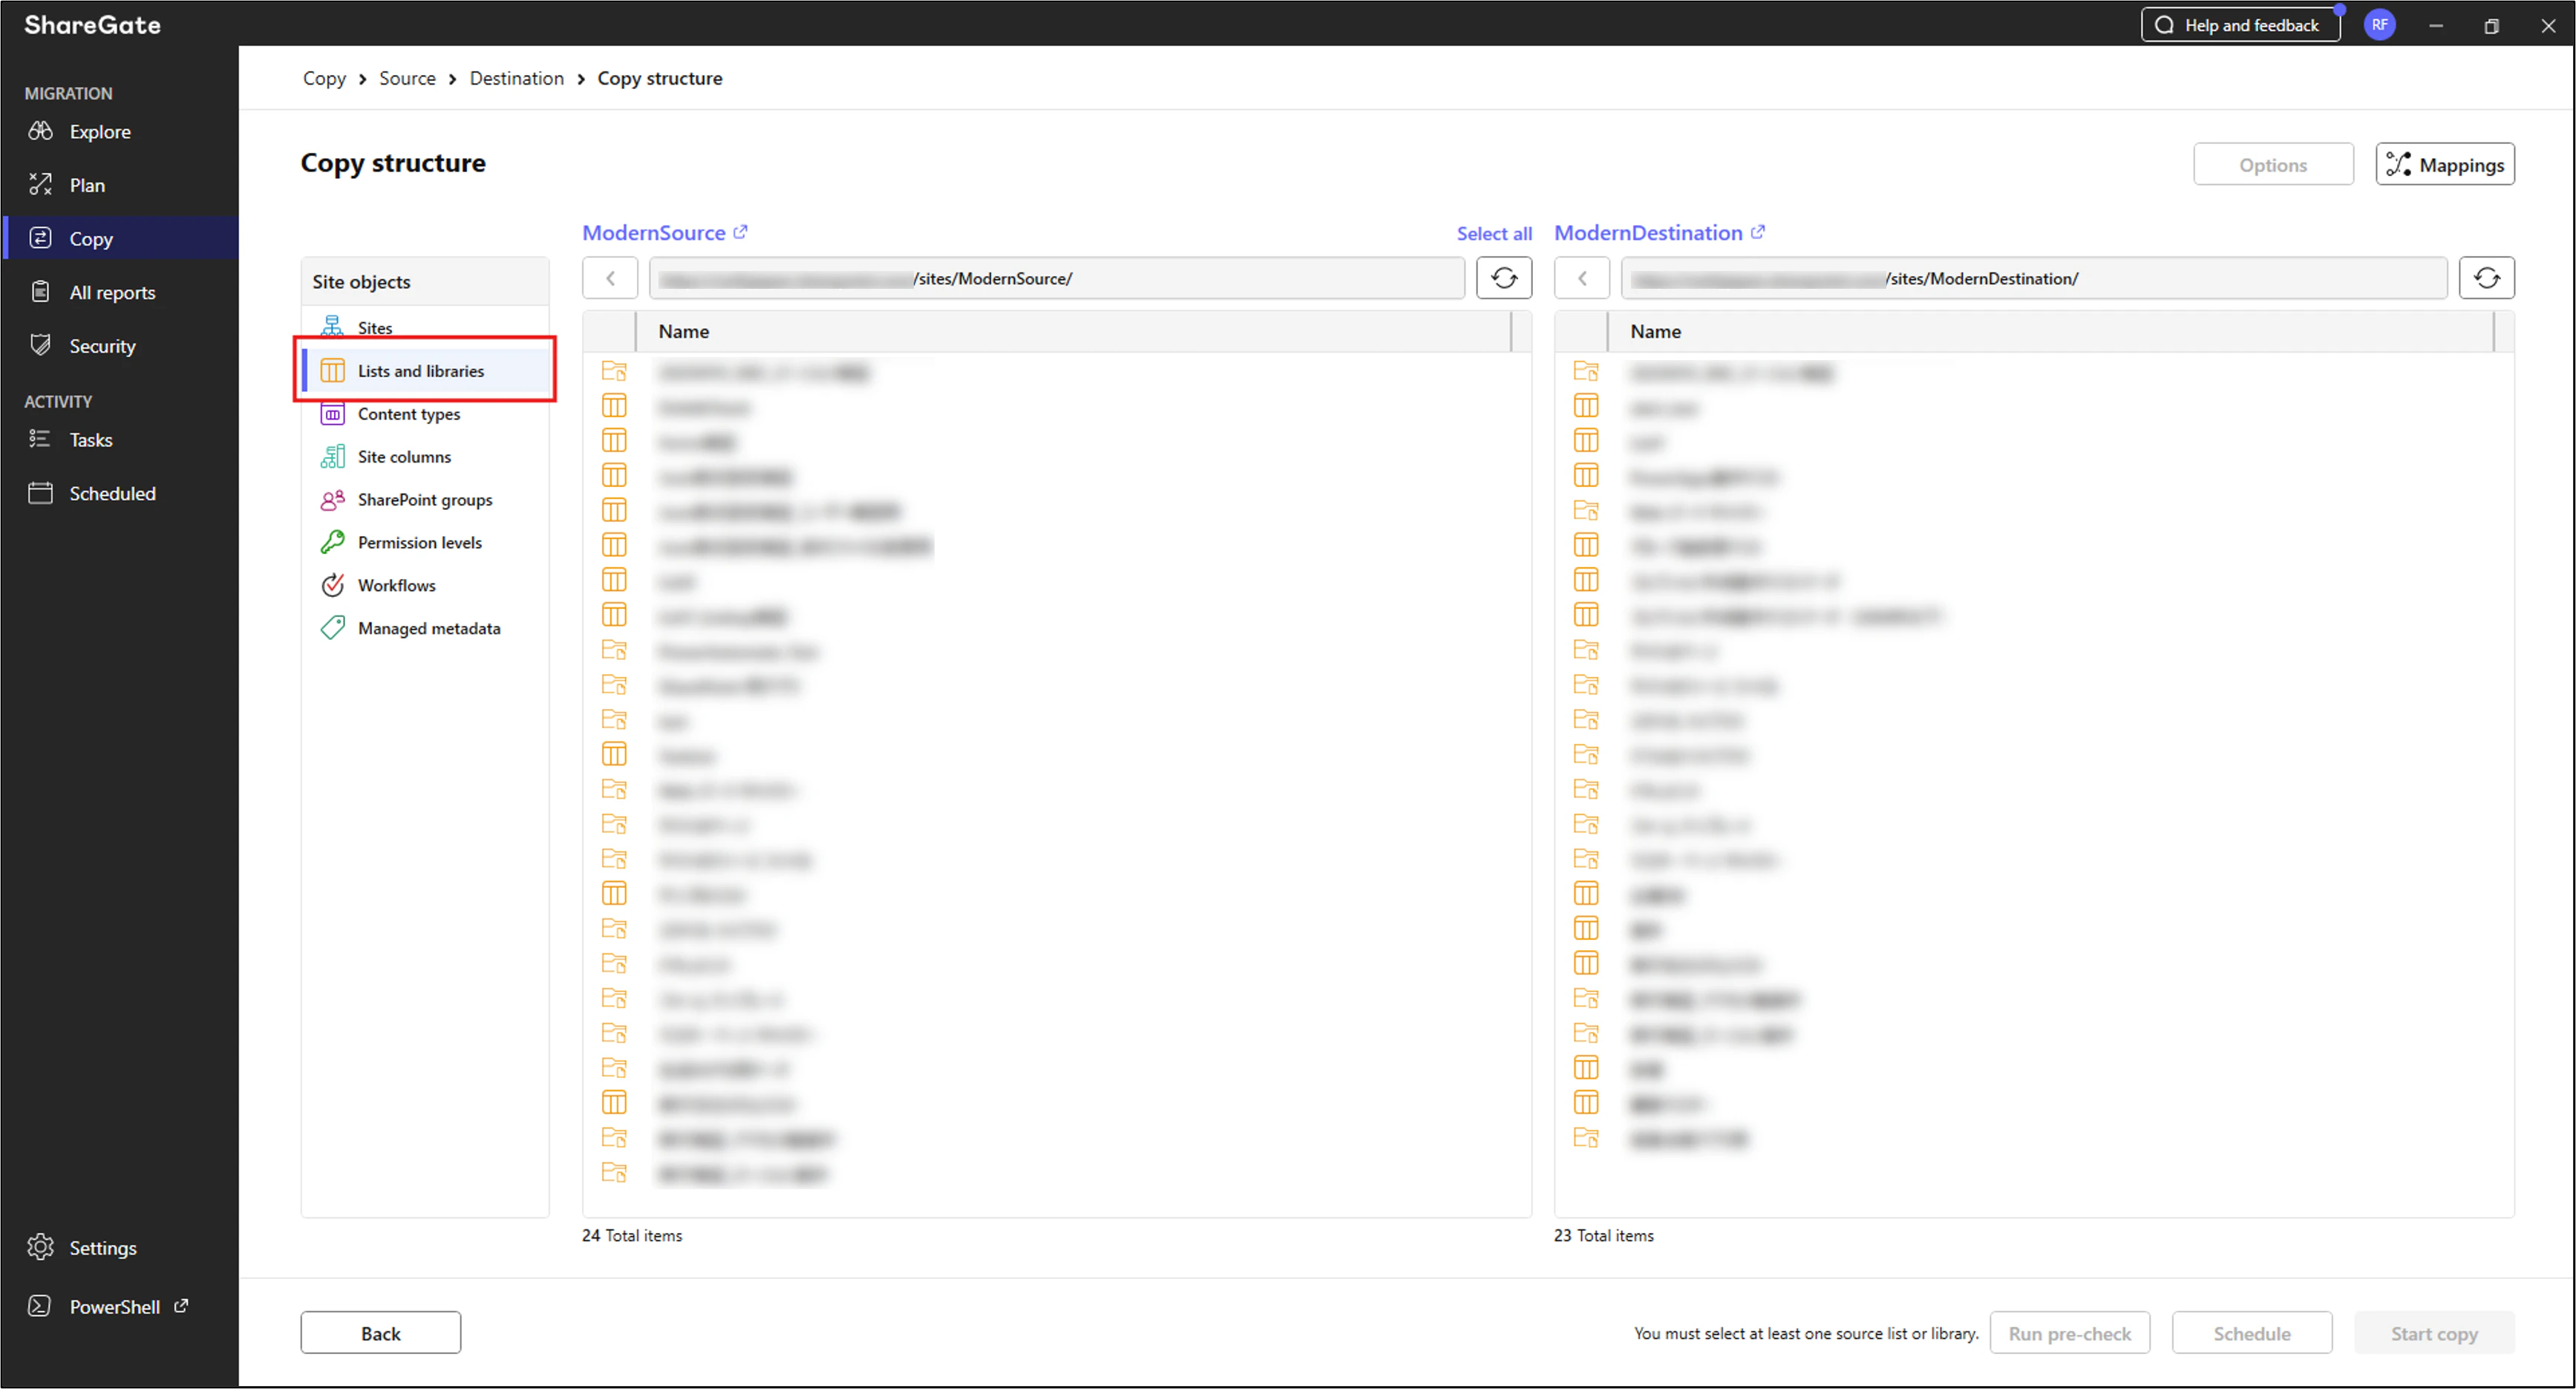Click the Copy sidebar icon
This screenshot has width=2576, height=1389.
pyautogui.click(x=40, y=238)
